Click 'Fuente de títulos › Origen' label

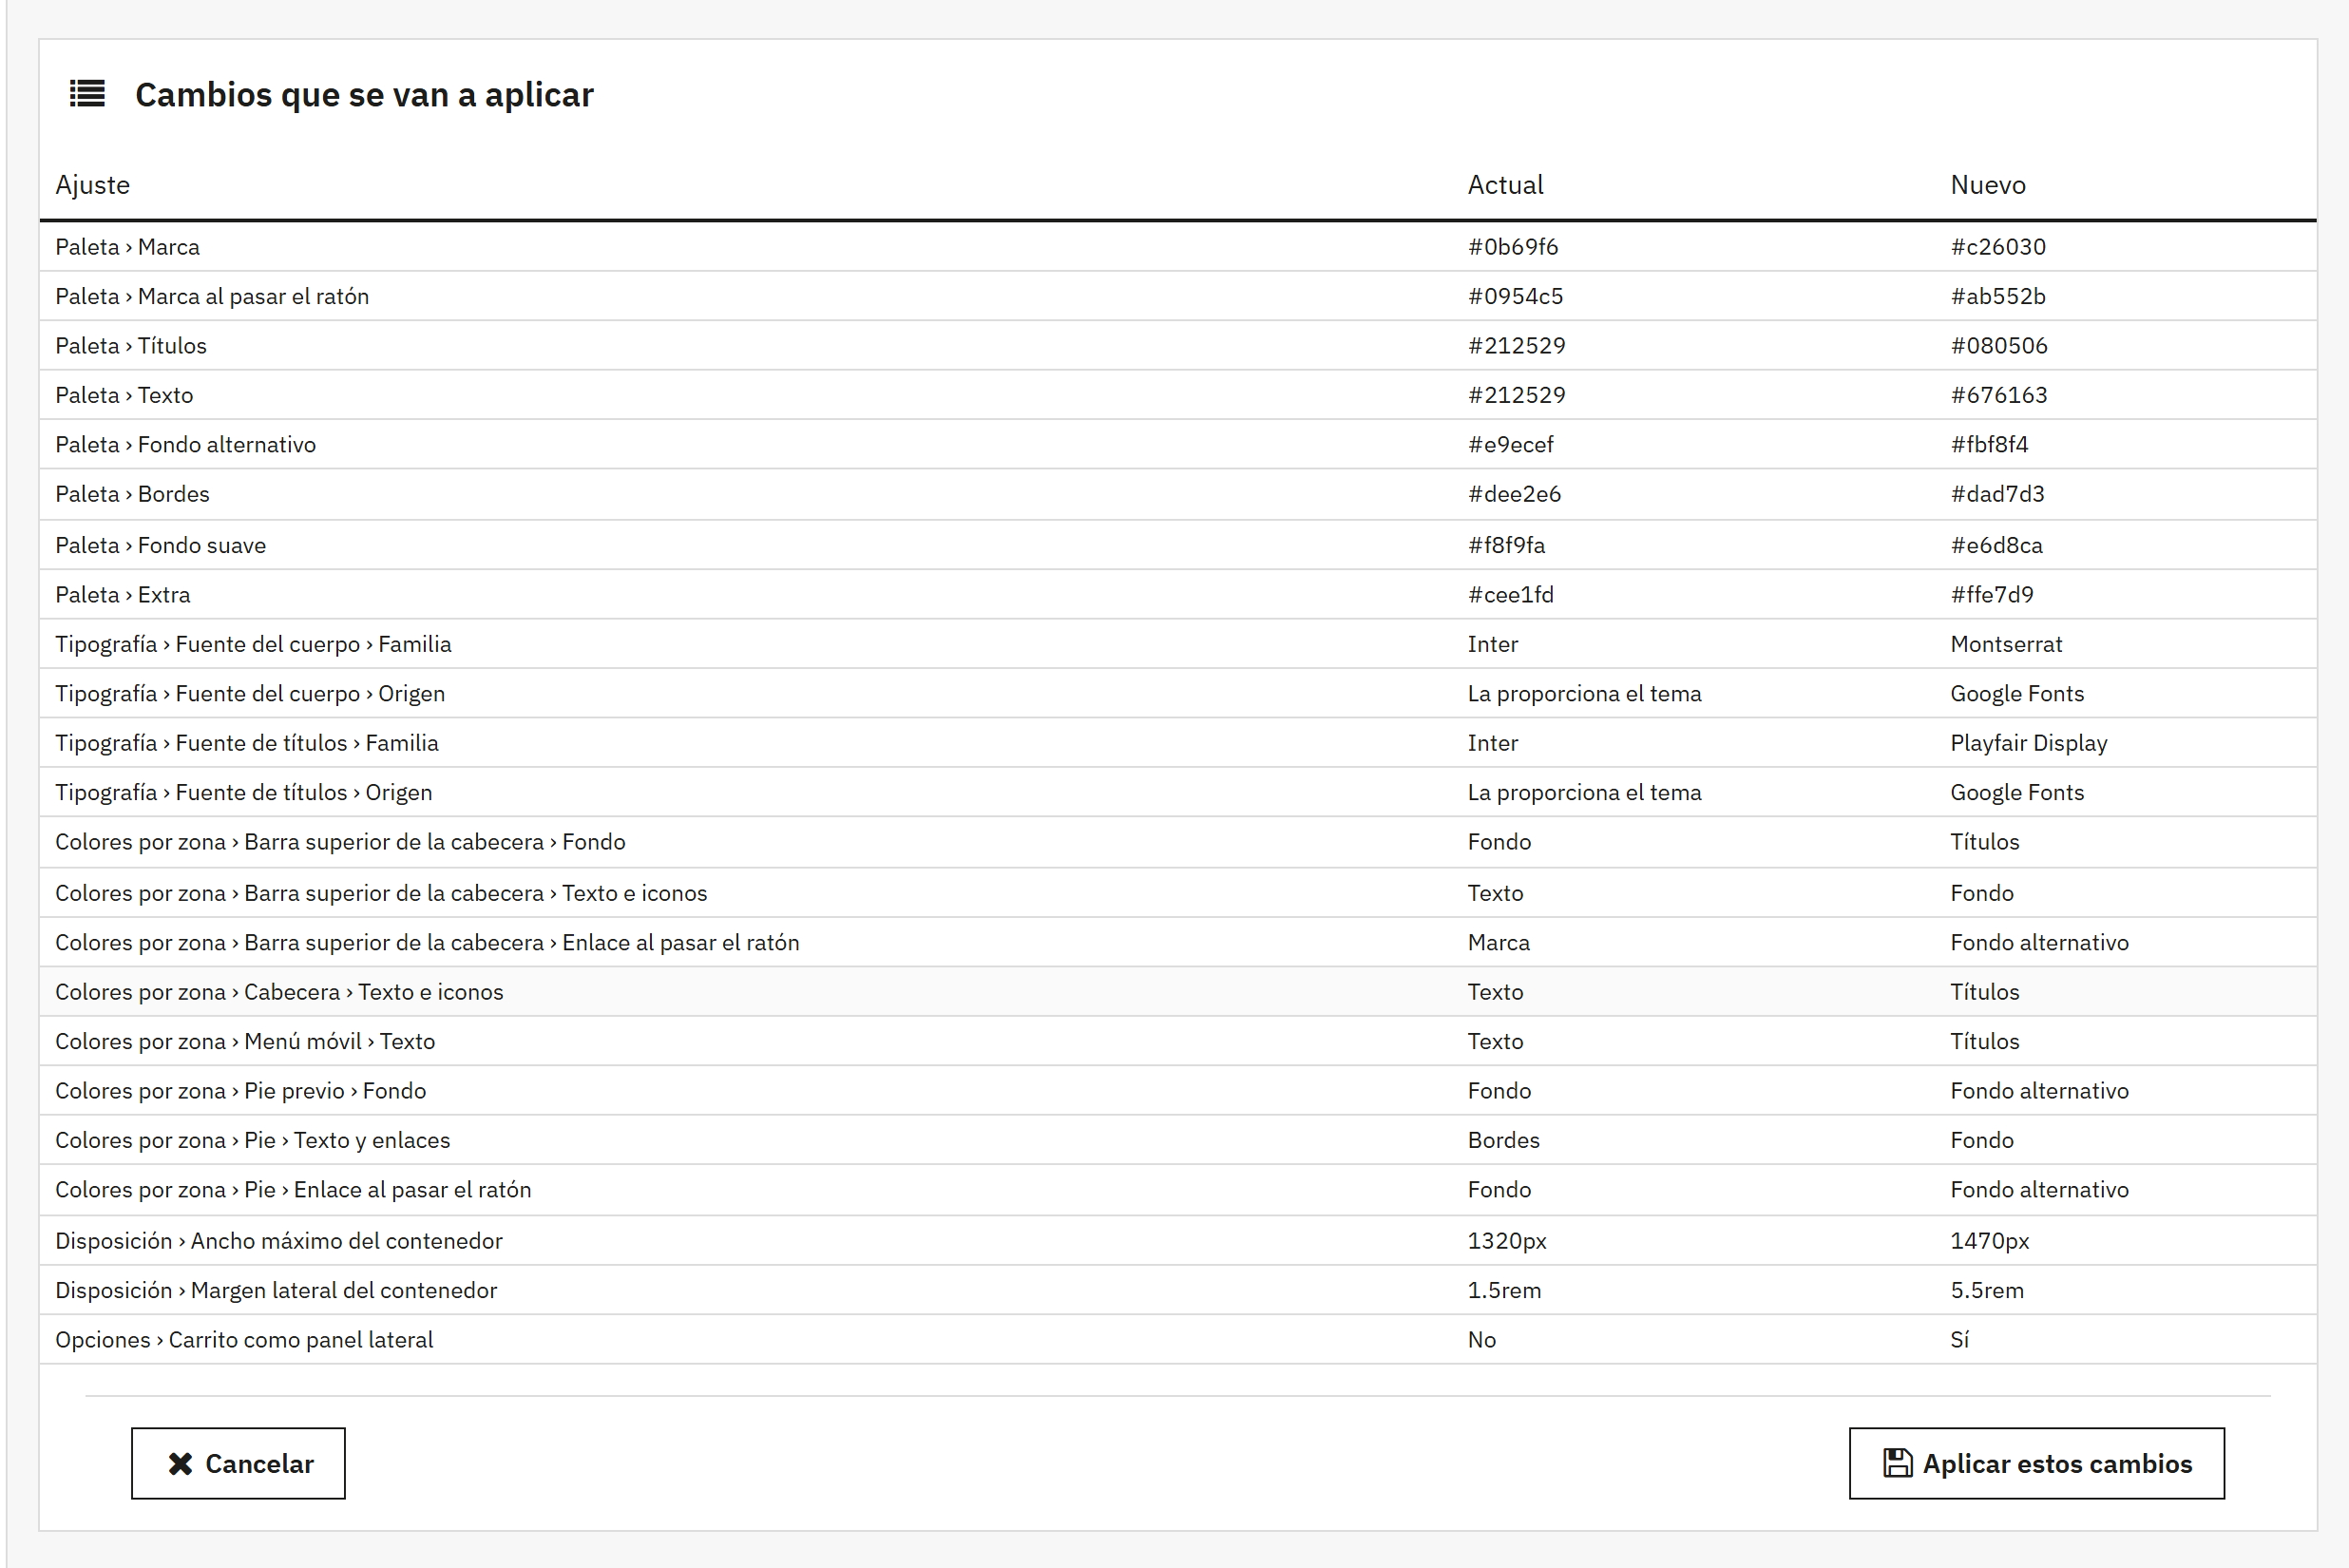pyautogui.click(x=244, y=793)
